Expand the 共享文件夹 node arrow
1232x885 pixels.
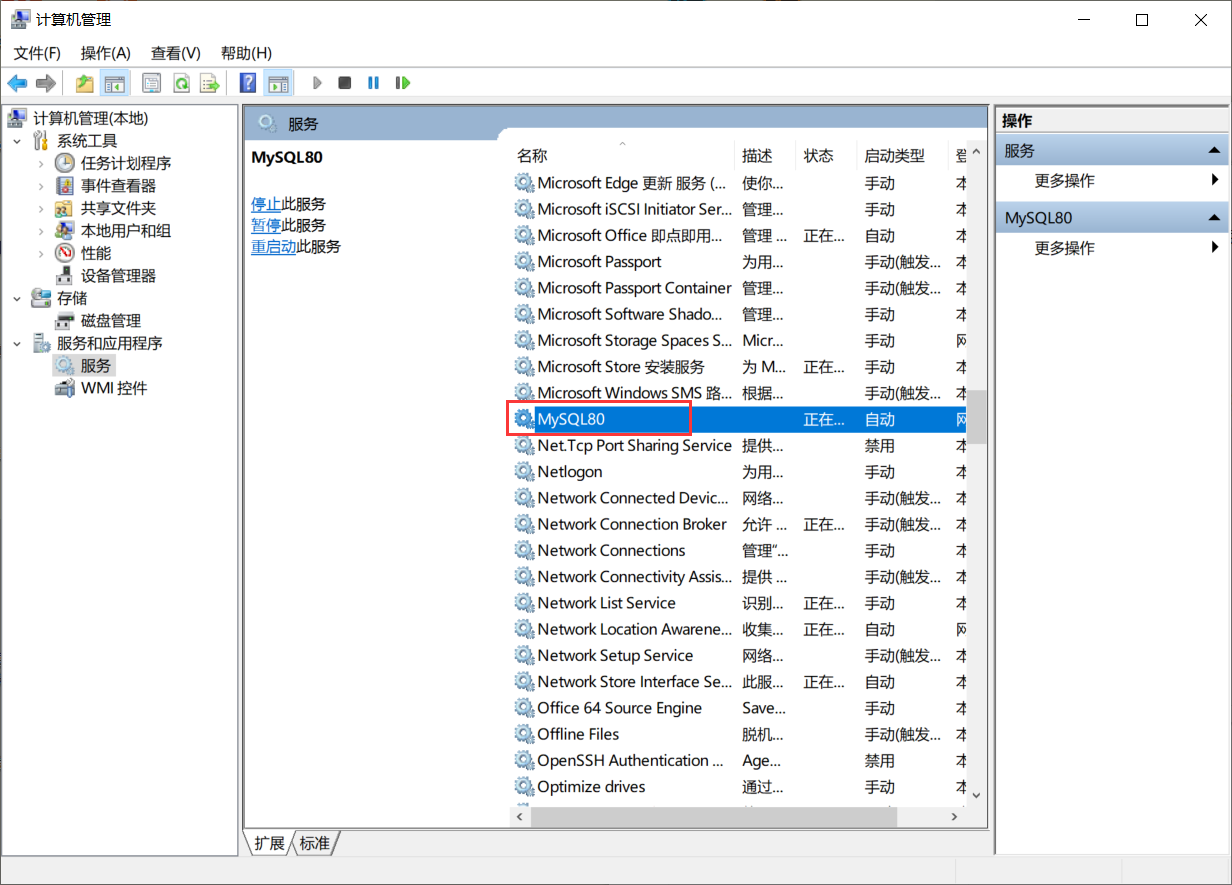point(41,208)
